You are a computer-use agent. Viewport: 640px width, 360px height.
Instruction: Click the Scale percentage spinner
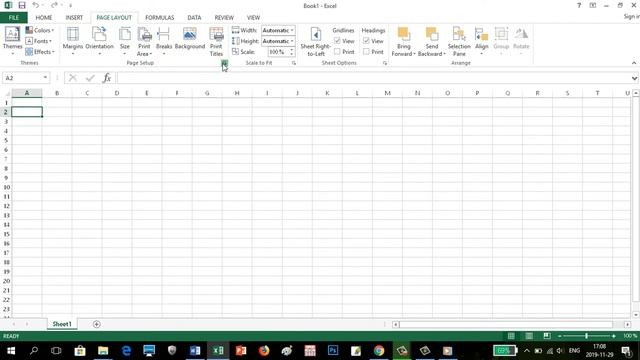tap(291, 52)
